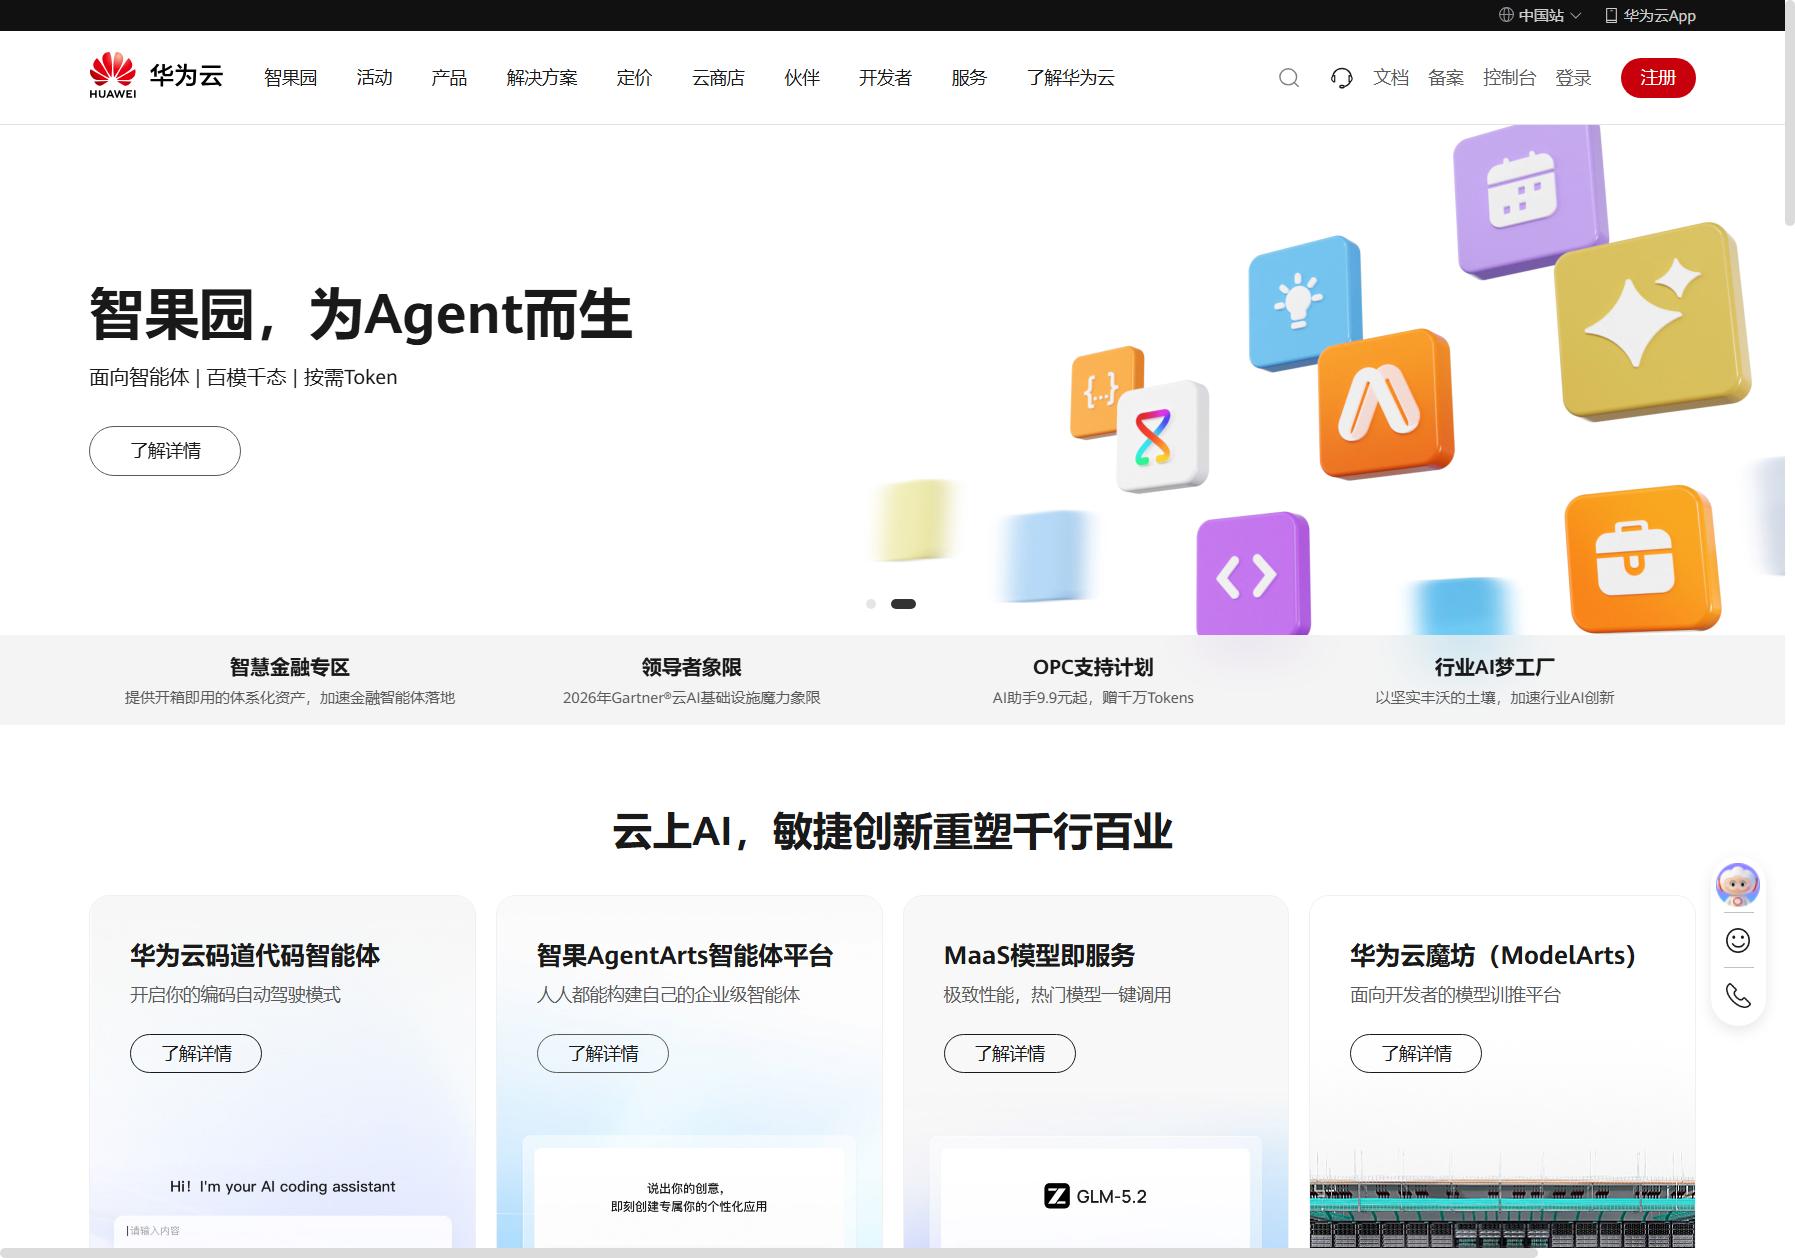1795x1258 pixels.
Task: Open the 开发者 menu item
Action: coord(885,78)
